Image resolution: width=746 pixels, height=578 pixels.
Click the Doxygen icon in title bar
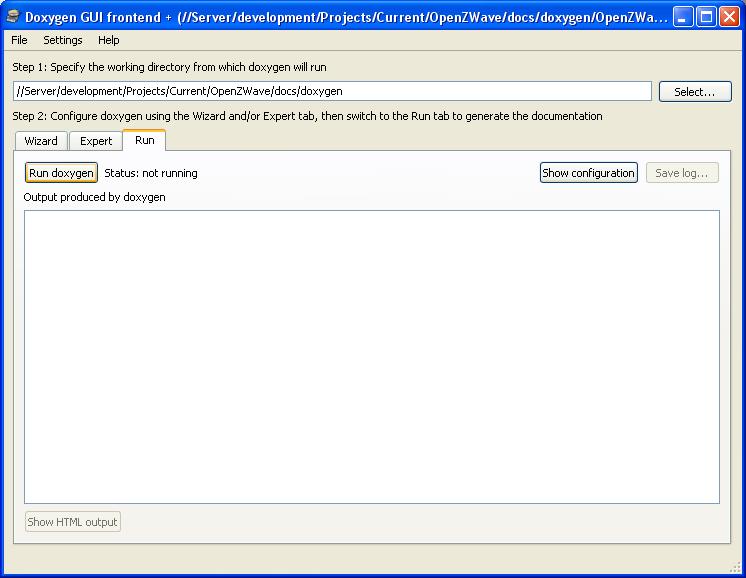click(x=13, y=17)
